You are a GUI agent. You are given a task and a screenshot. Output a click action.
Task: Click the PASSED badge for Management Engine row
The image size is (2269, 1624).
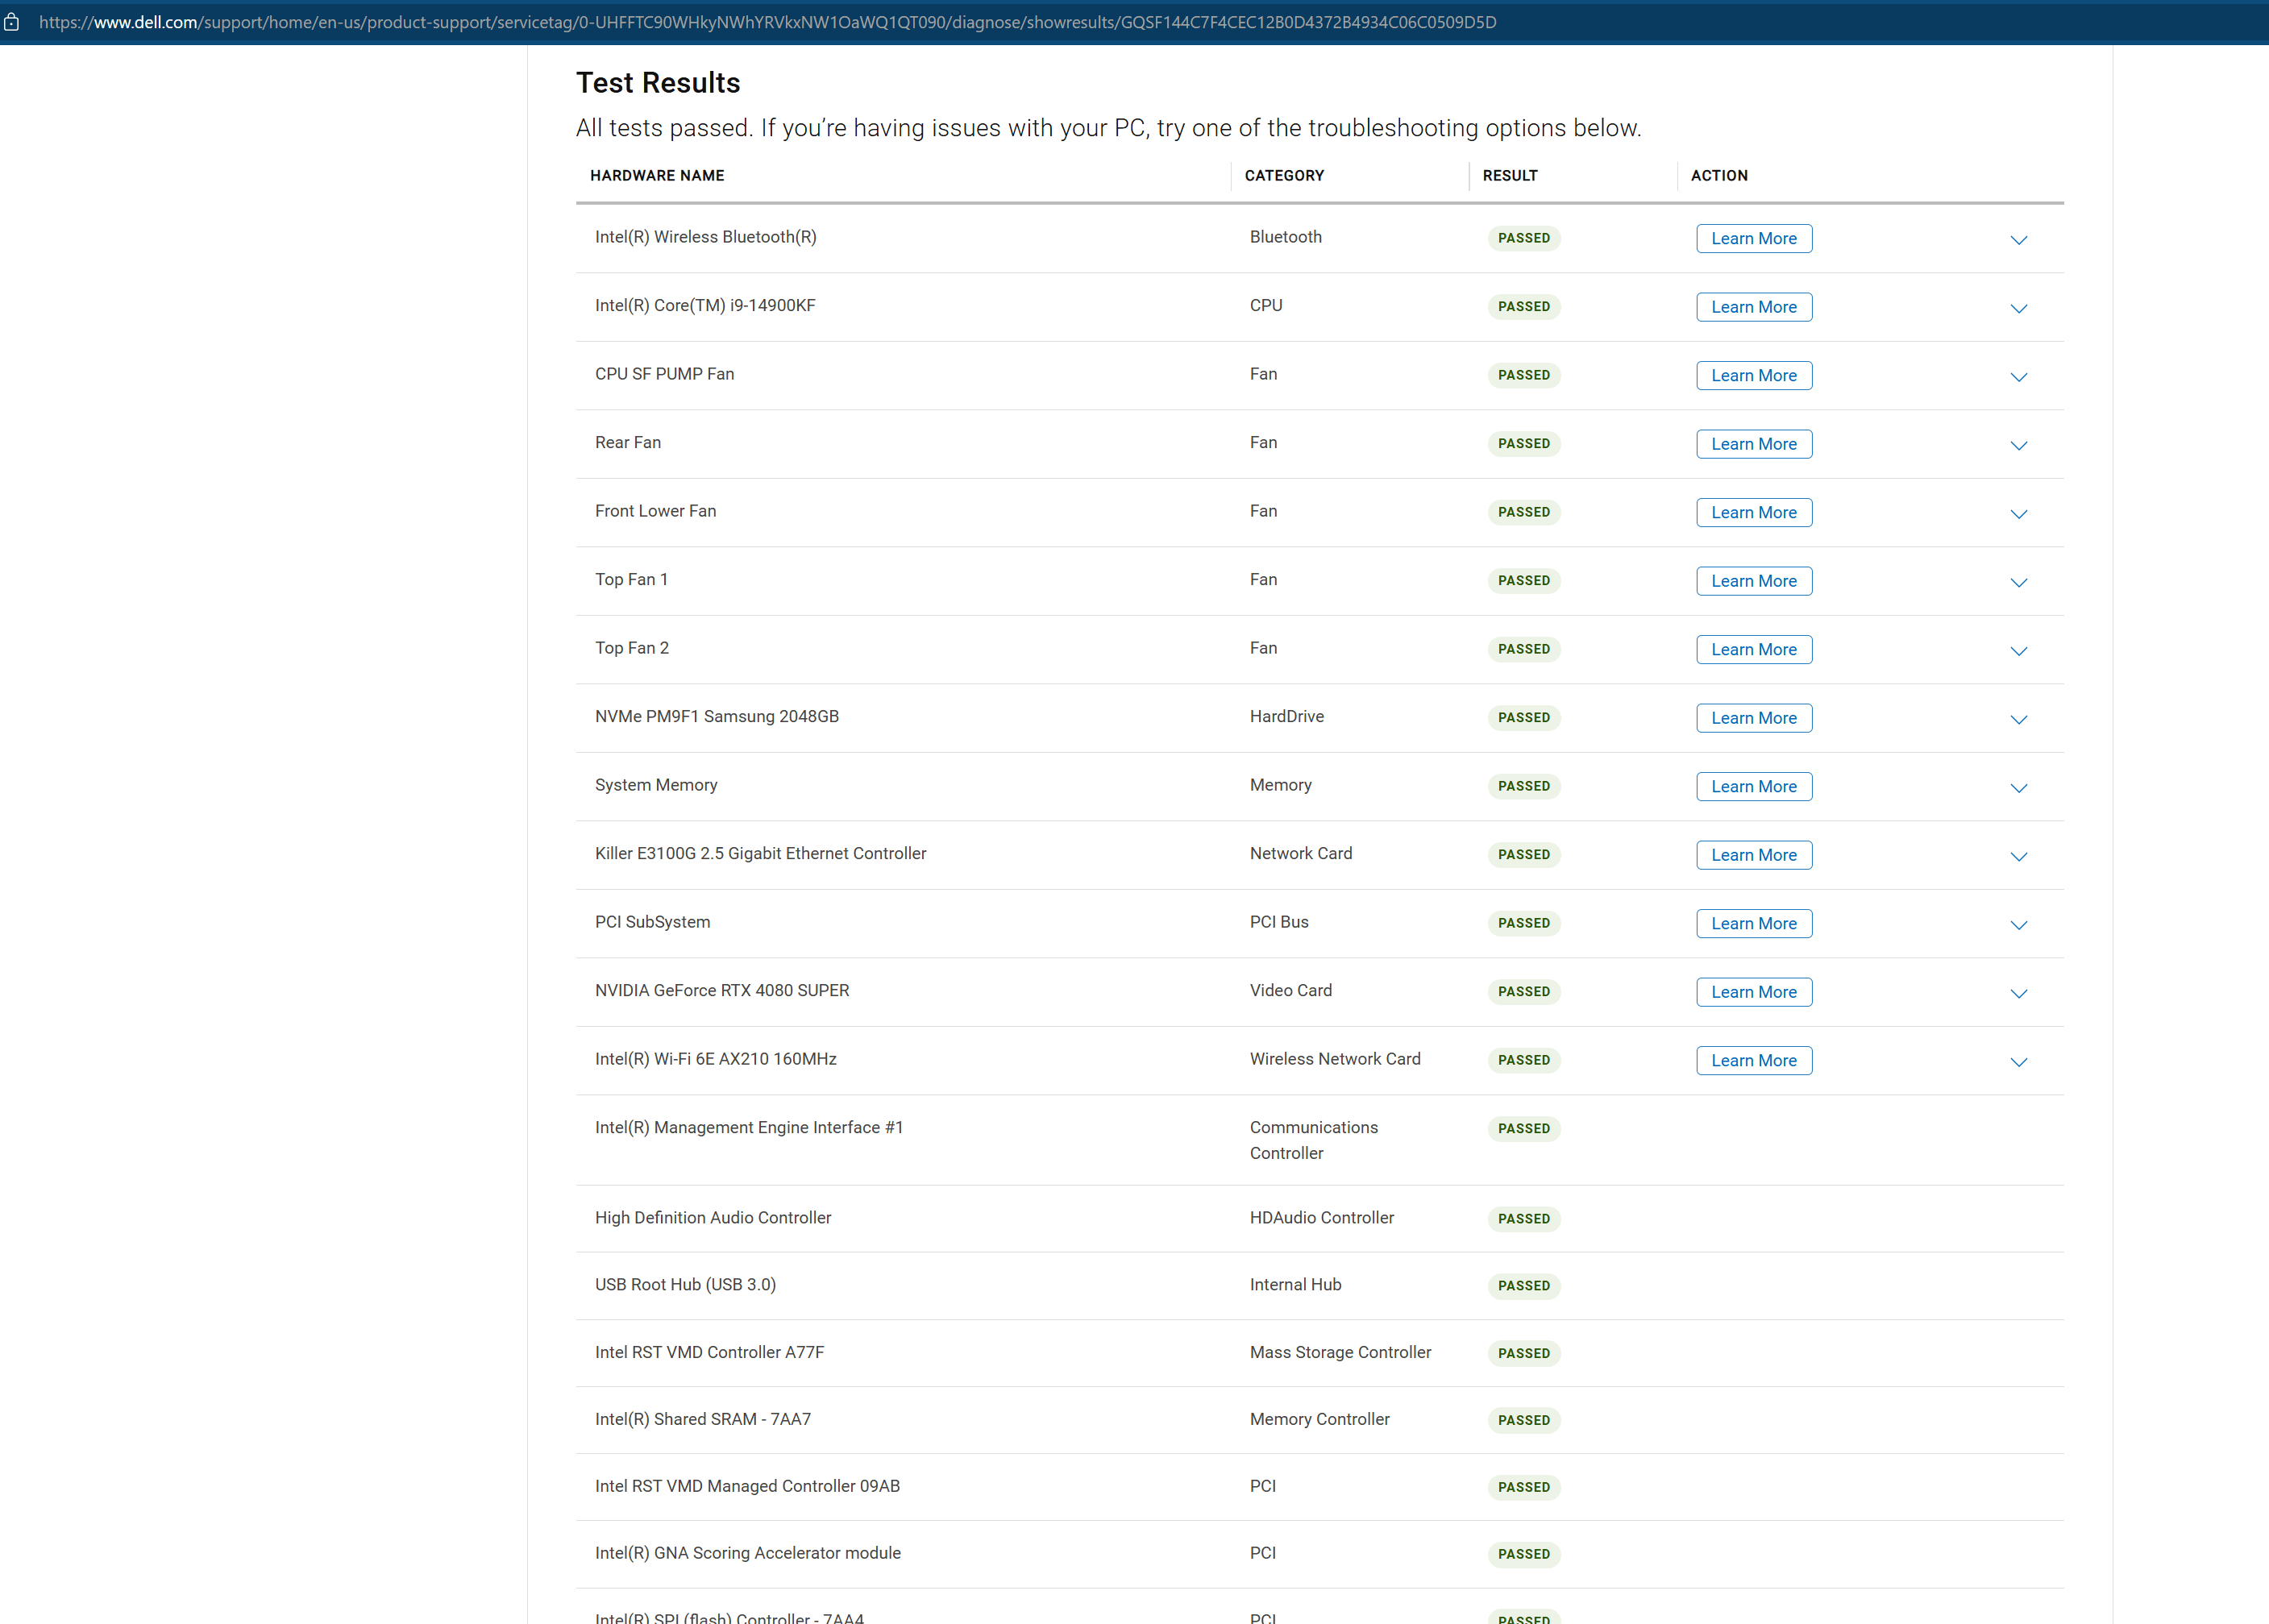click(x=1523, y=1128)
